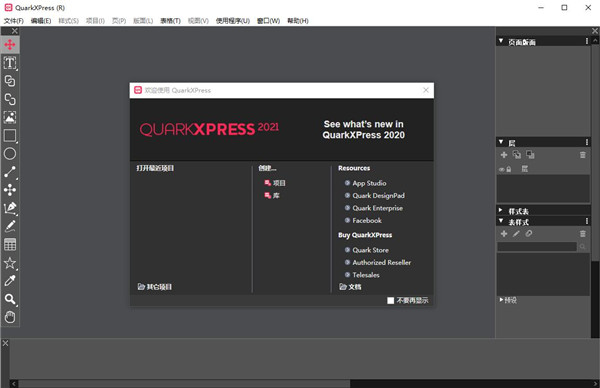
Task: Click the horizontal scrollbar left arrow
Action: point(14,383)
